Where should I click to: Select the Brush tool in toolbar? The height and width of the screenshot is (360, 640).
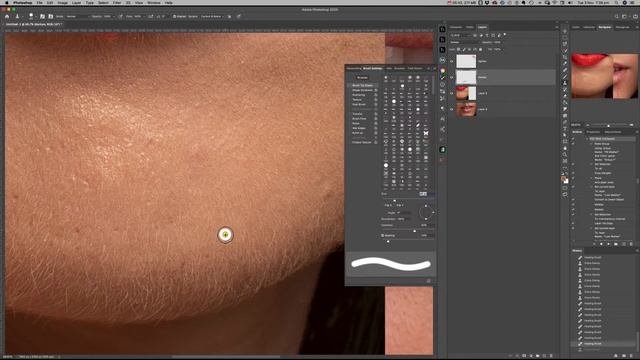point(565,76)
